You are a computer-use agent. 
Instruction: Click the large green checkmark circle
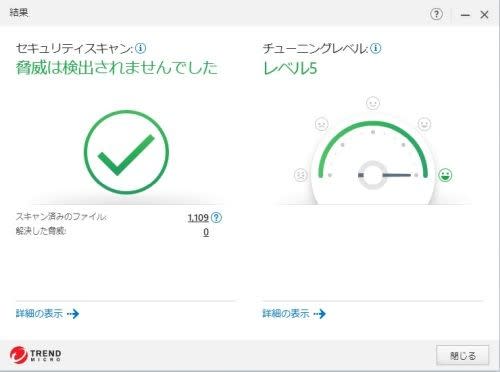click(x=126, y=152)
